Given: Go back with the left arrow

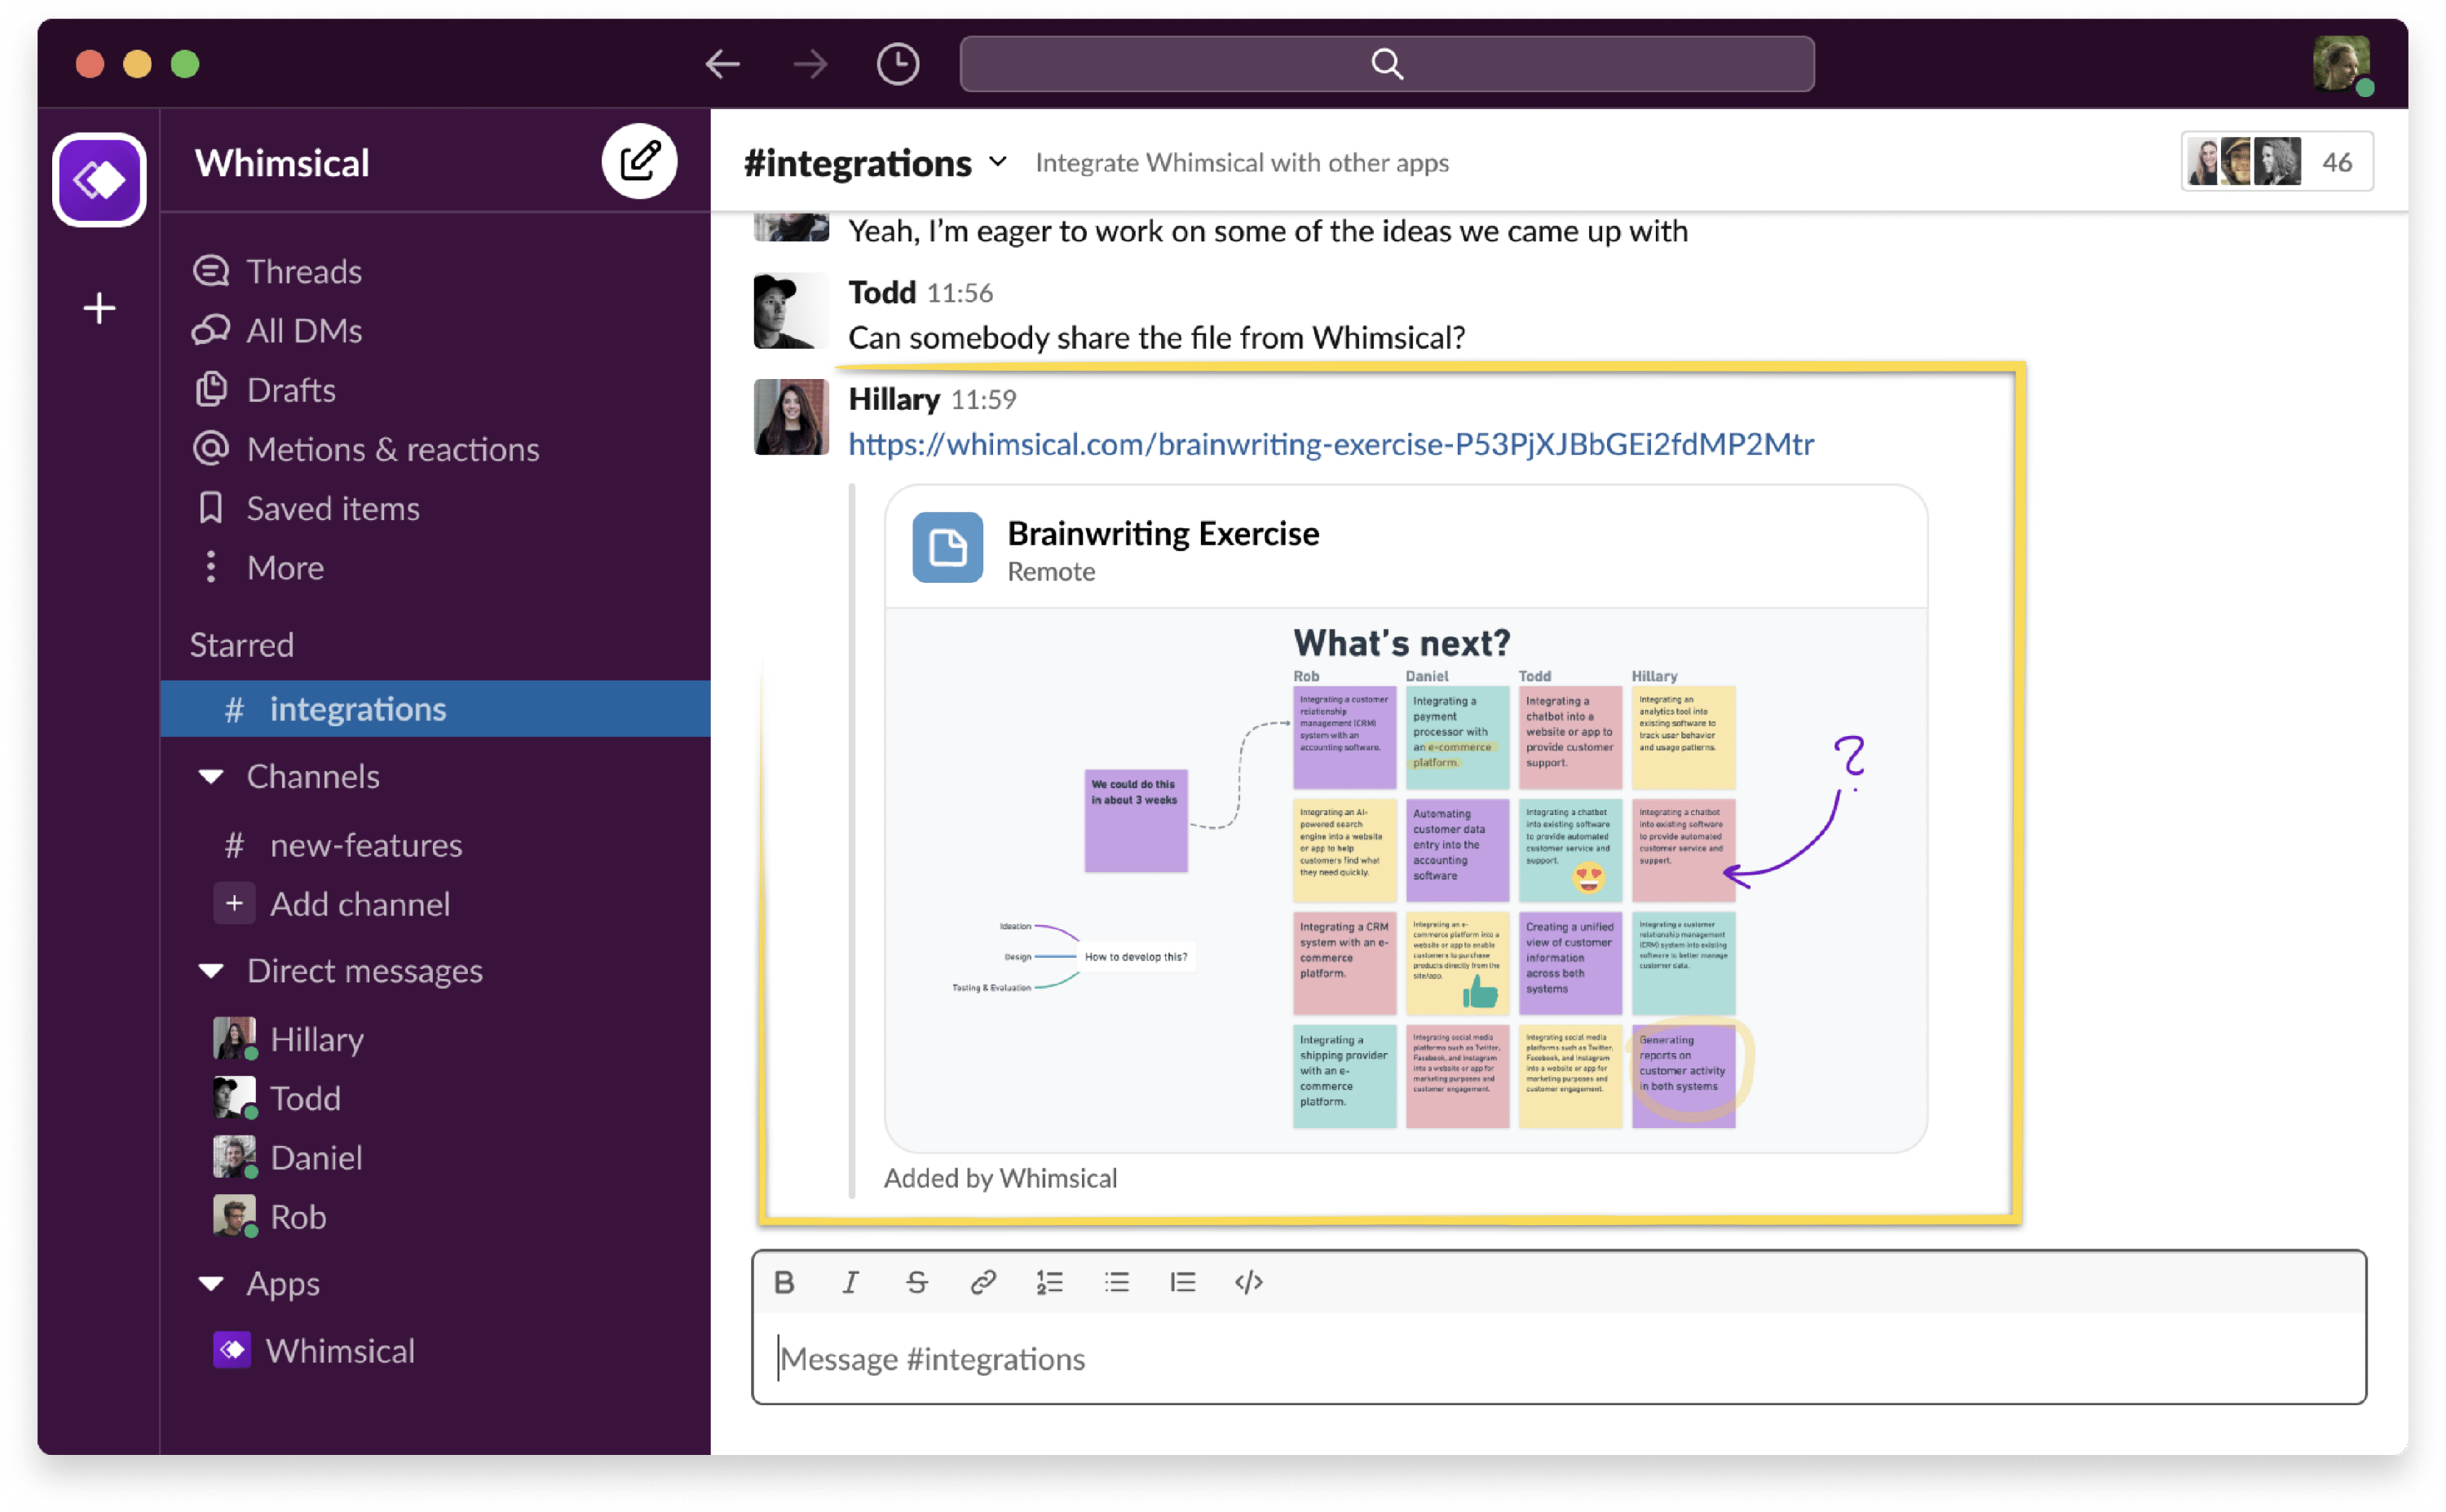Looking at the screenshot, I should tap(722, 65).
